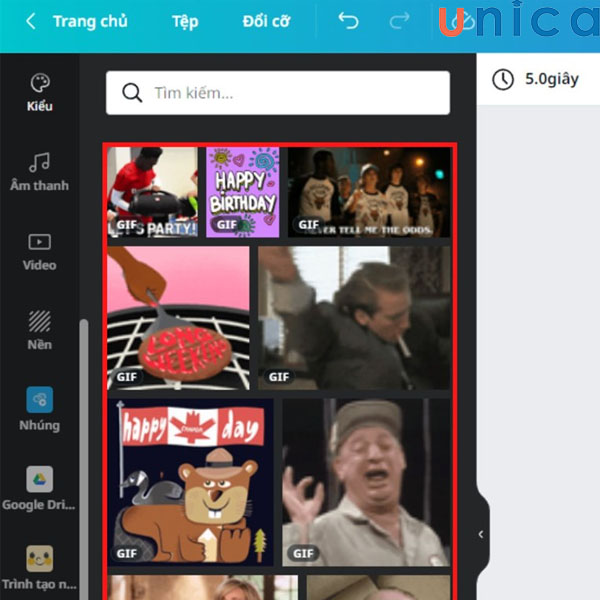Click the cloud save status icon
This screenshot has width=600, height=600.
[462, 21]
